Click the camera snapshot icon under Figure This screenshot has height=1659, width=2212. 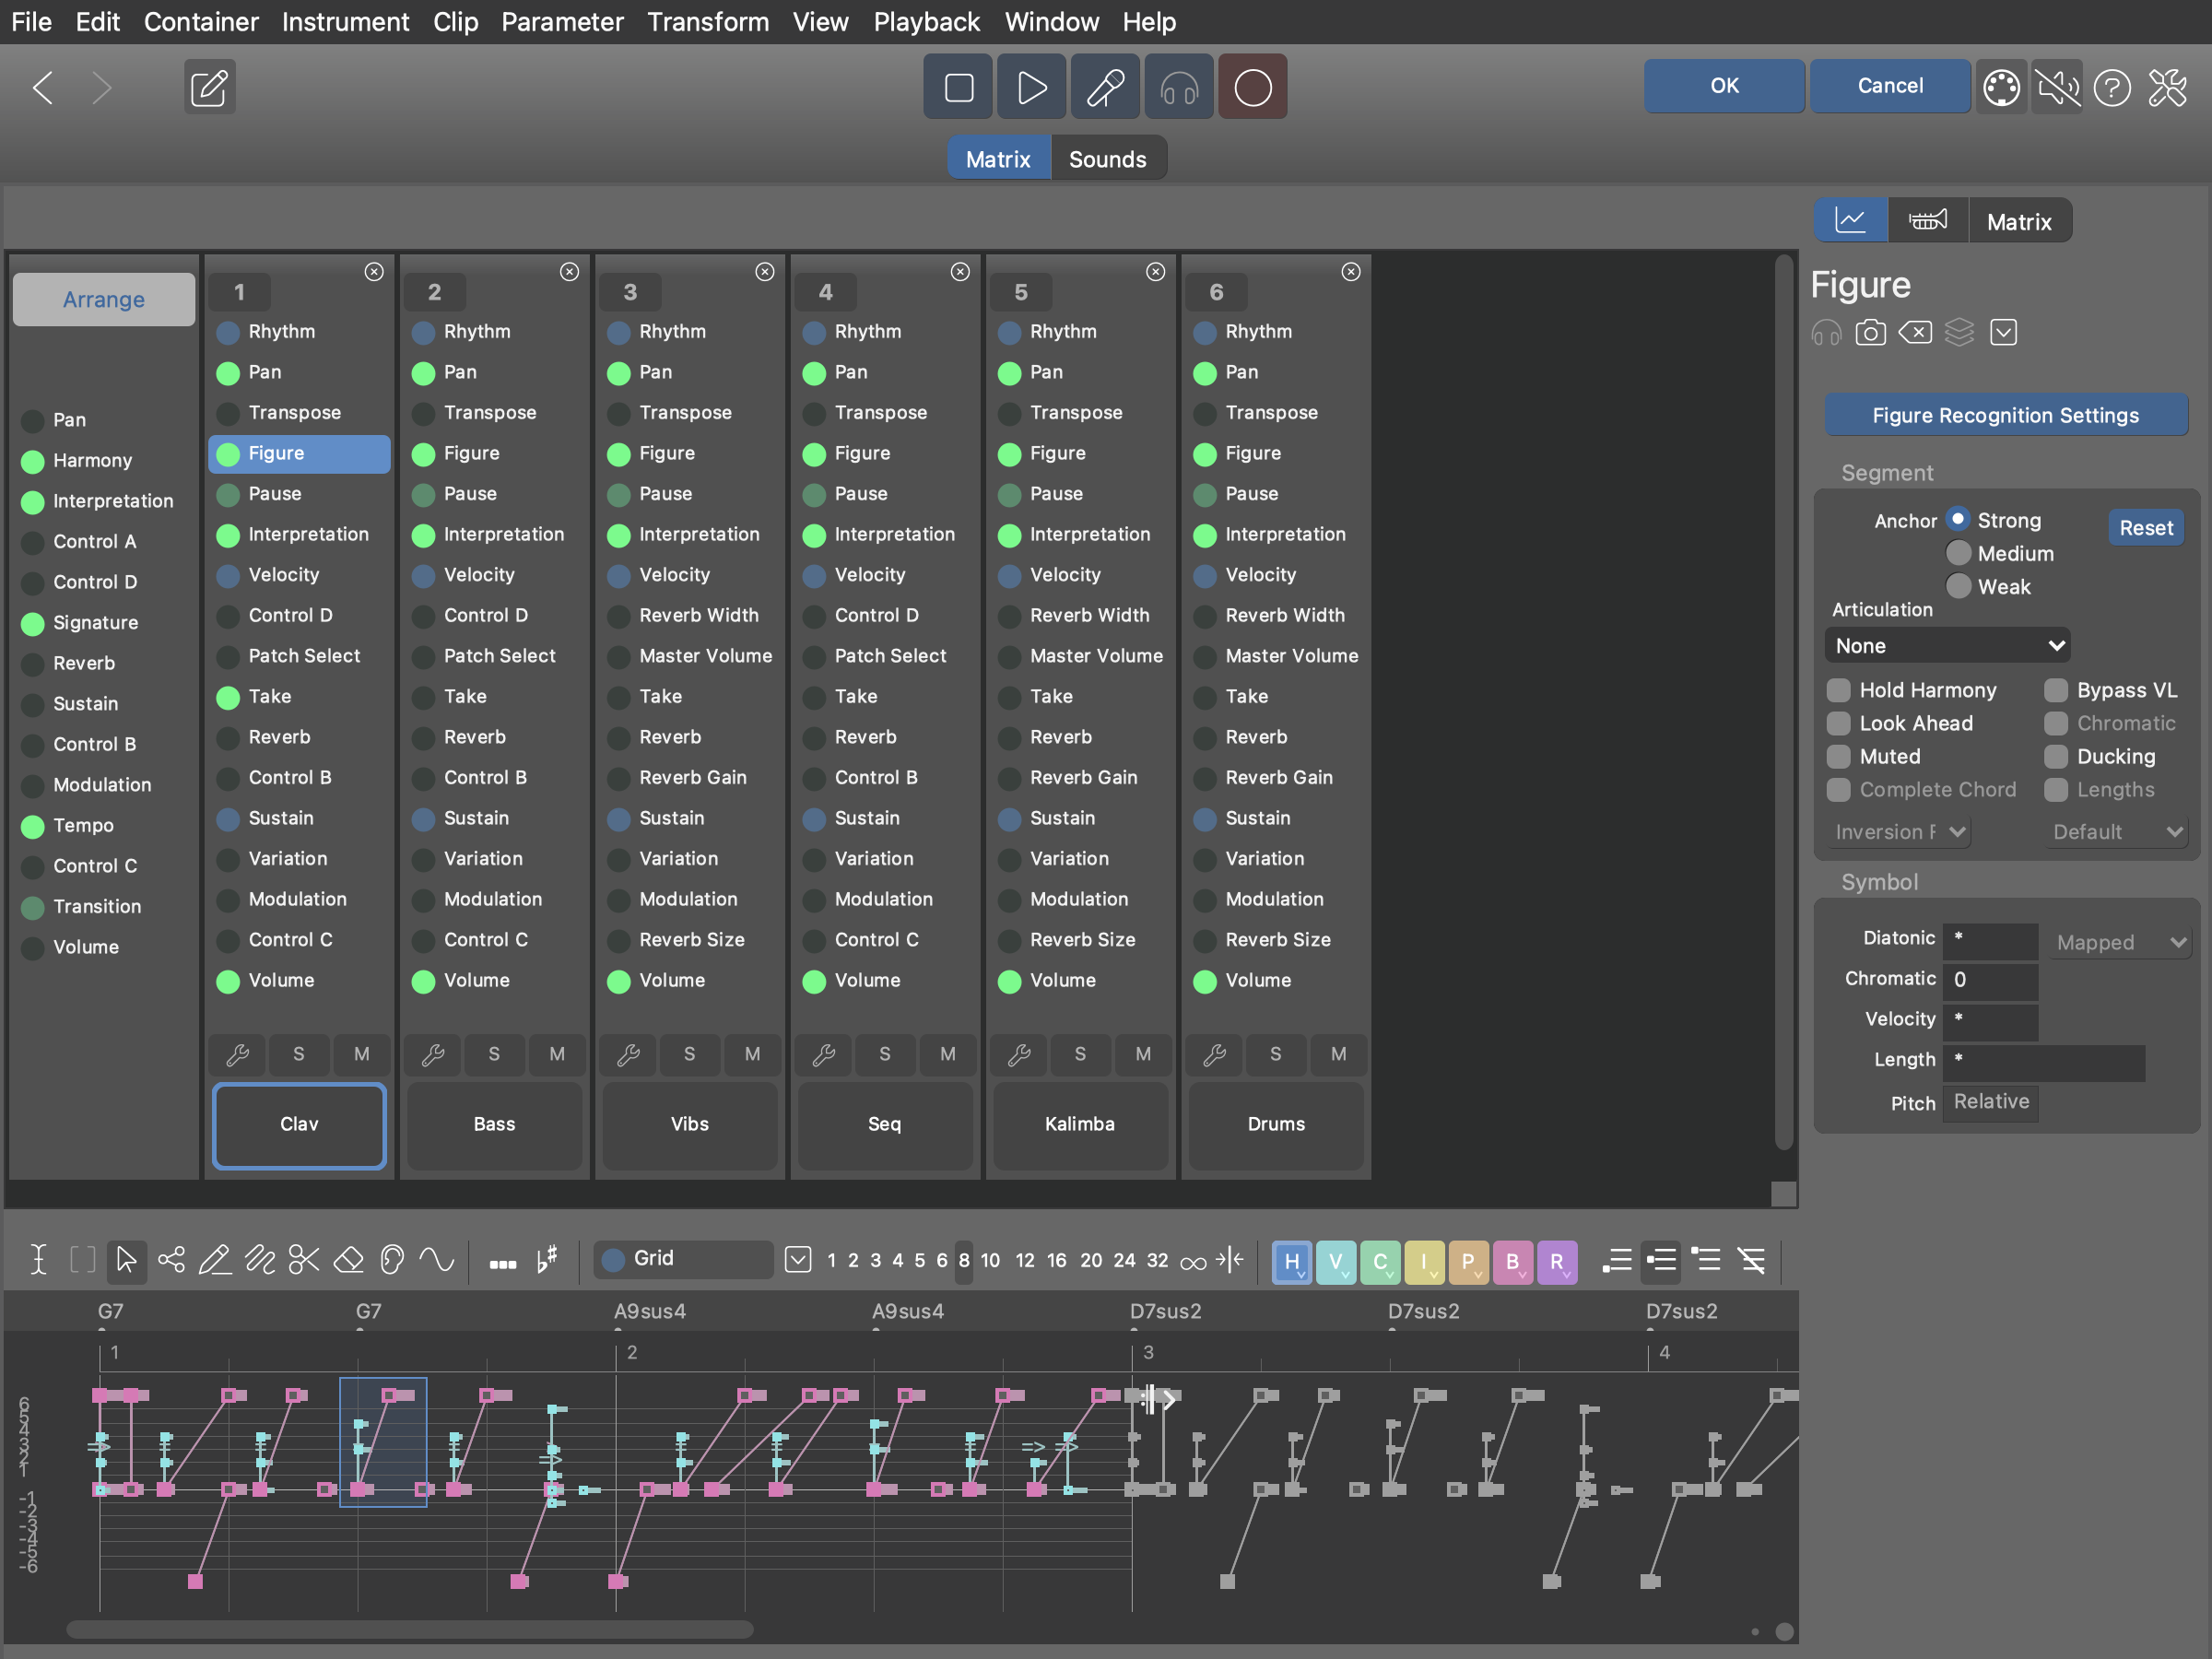click(x=1870, y=332)
